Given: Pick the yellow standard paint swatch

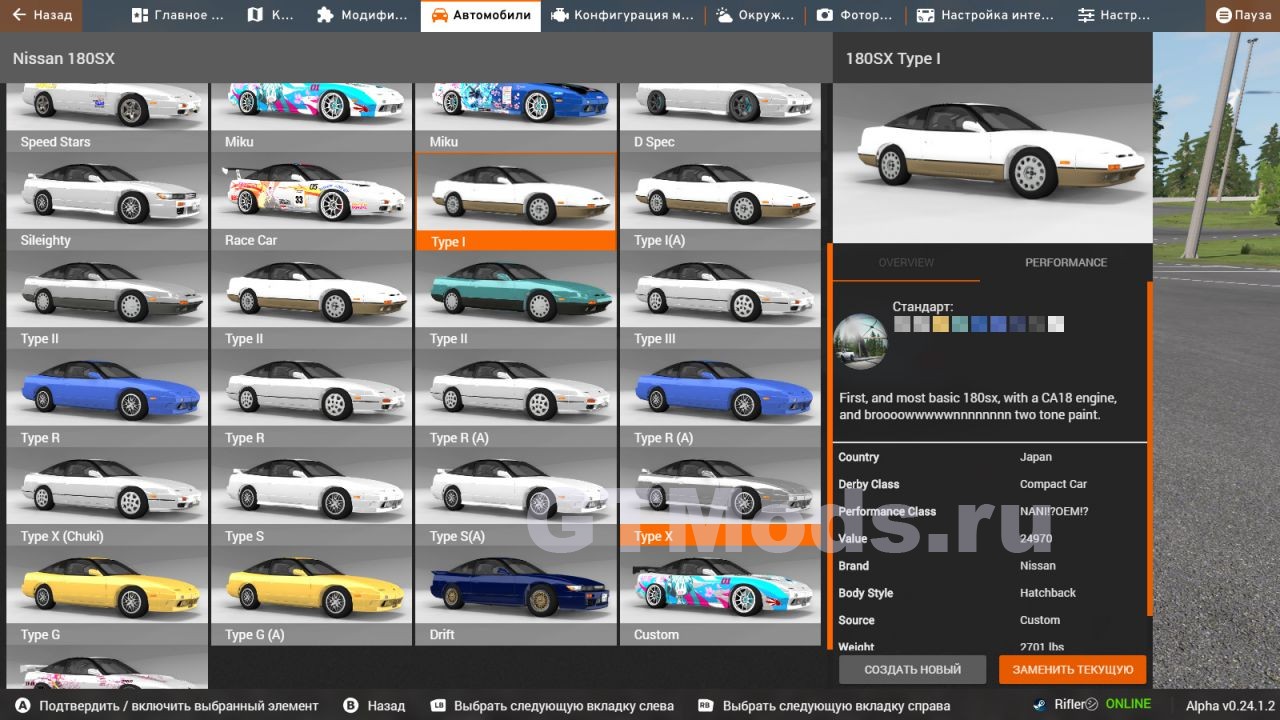Looking at the screenshot, I should click(940, 324).
